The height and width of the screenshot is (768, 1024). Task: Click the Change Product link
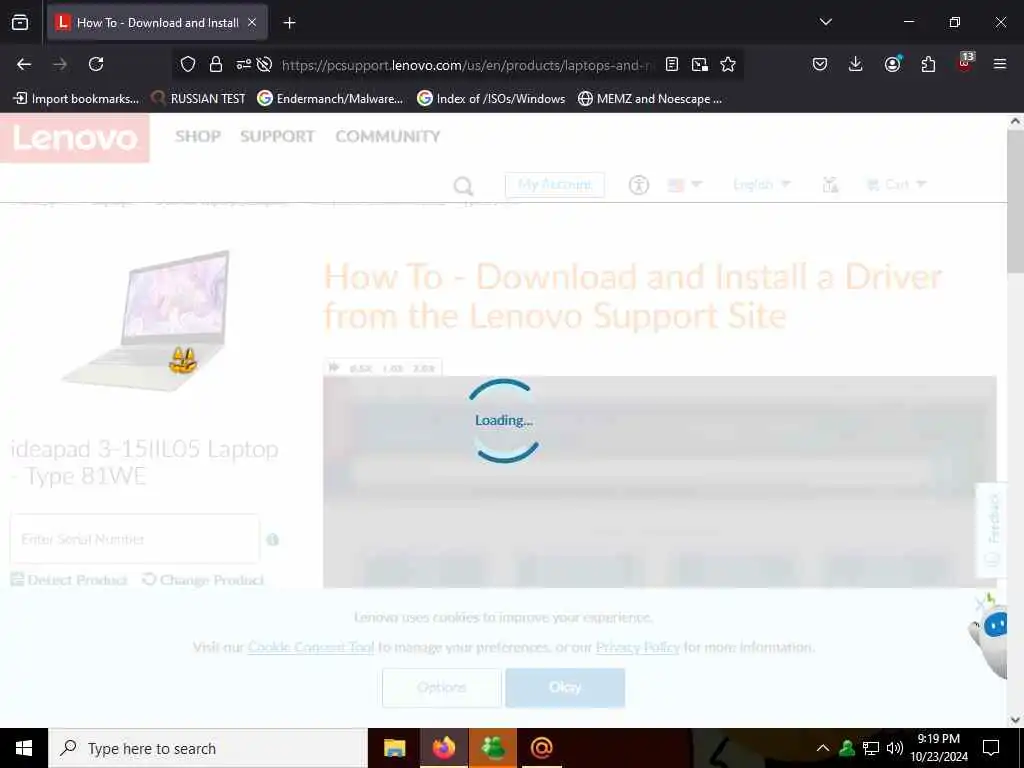[203, 580]
